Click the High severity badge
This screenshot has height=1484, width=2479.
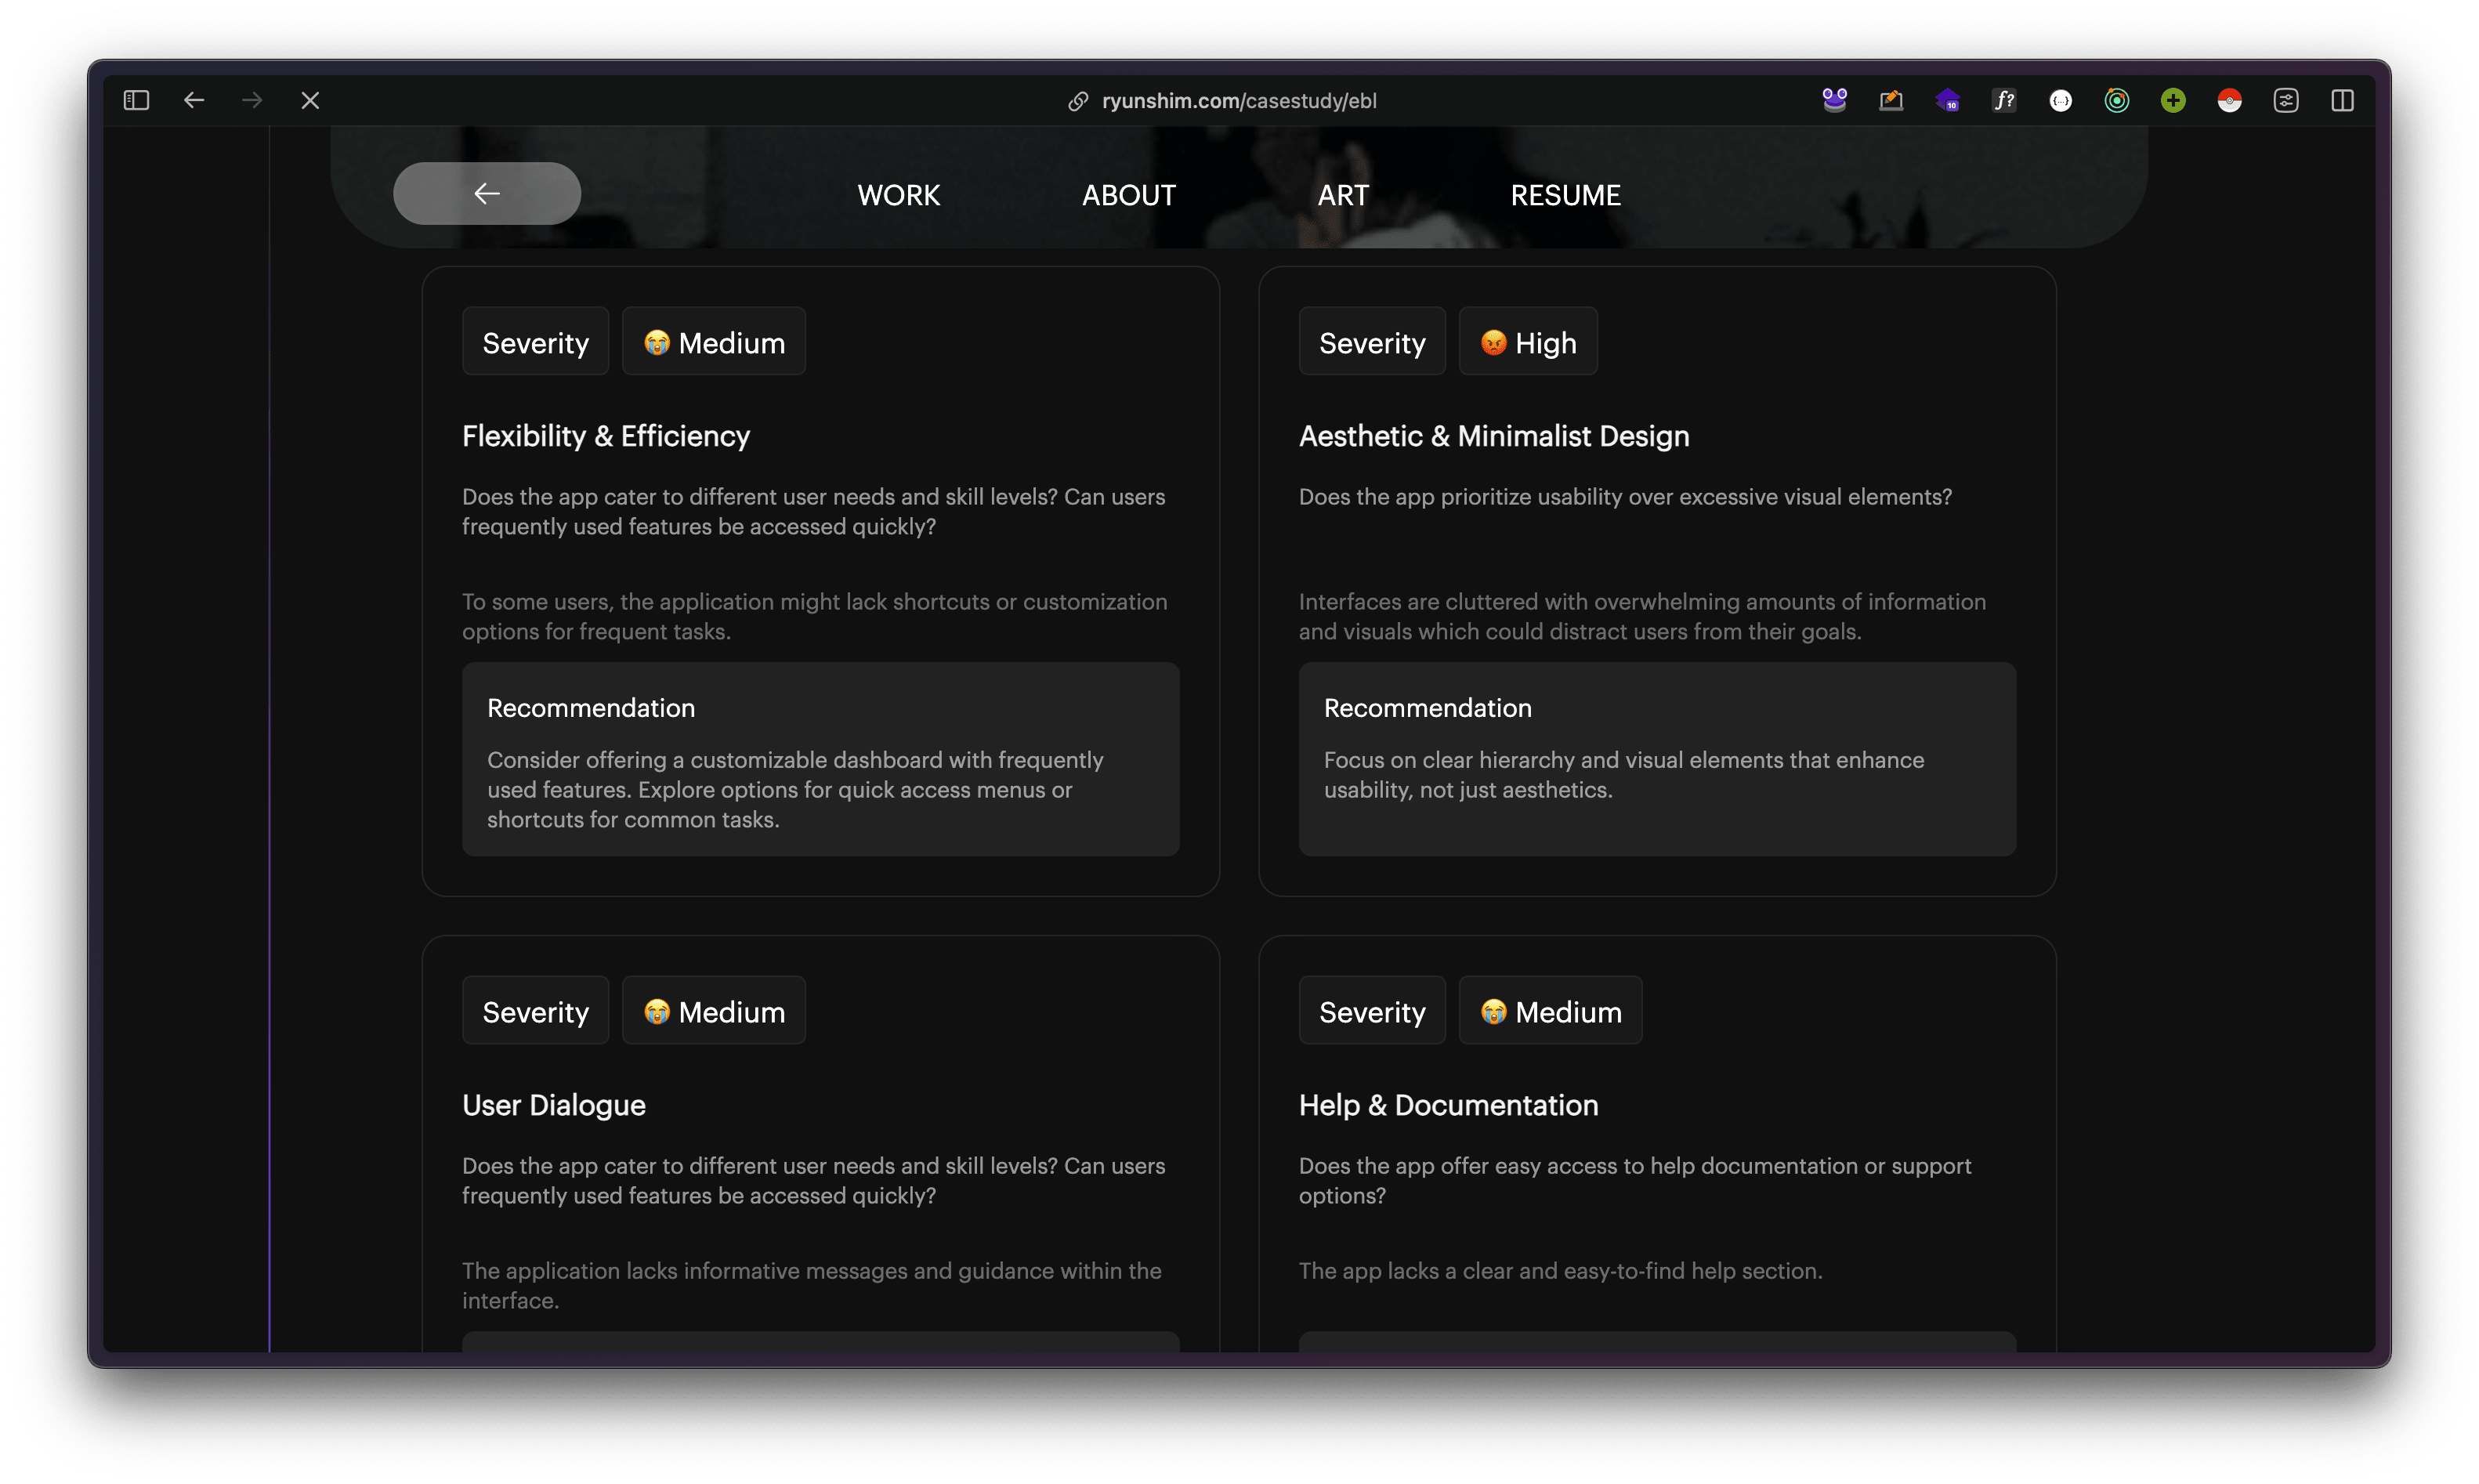point(1527,342)
